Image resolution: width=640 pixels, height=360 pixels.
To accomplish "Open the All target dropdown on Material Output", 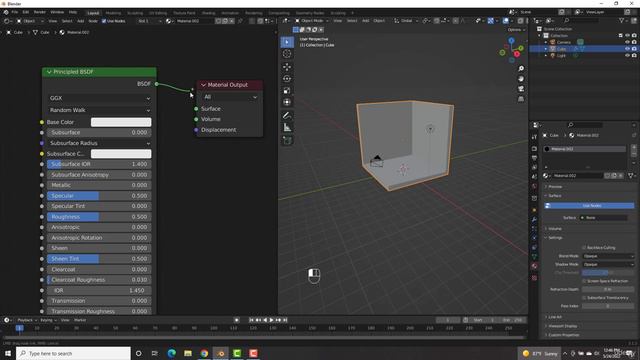I will tap(229, 97).
